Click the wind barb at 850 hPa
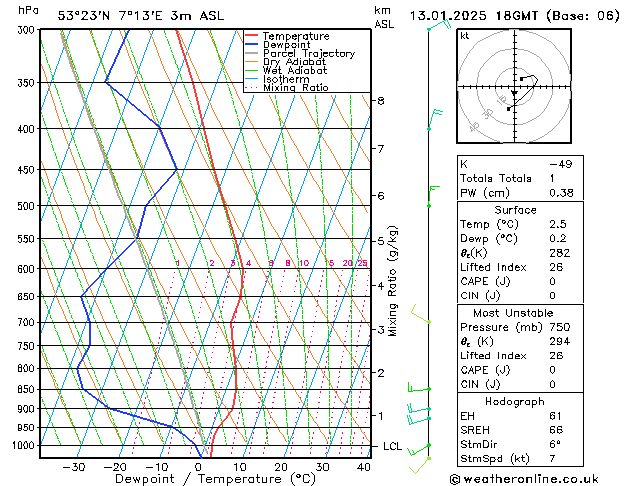Viewport: 629px width, 486px height. tap(419, 388)
